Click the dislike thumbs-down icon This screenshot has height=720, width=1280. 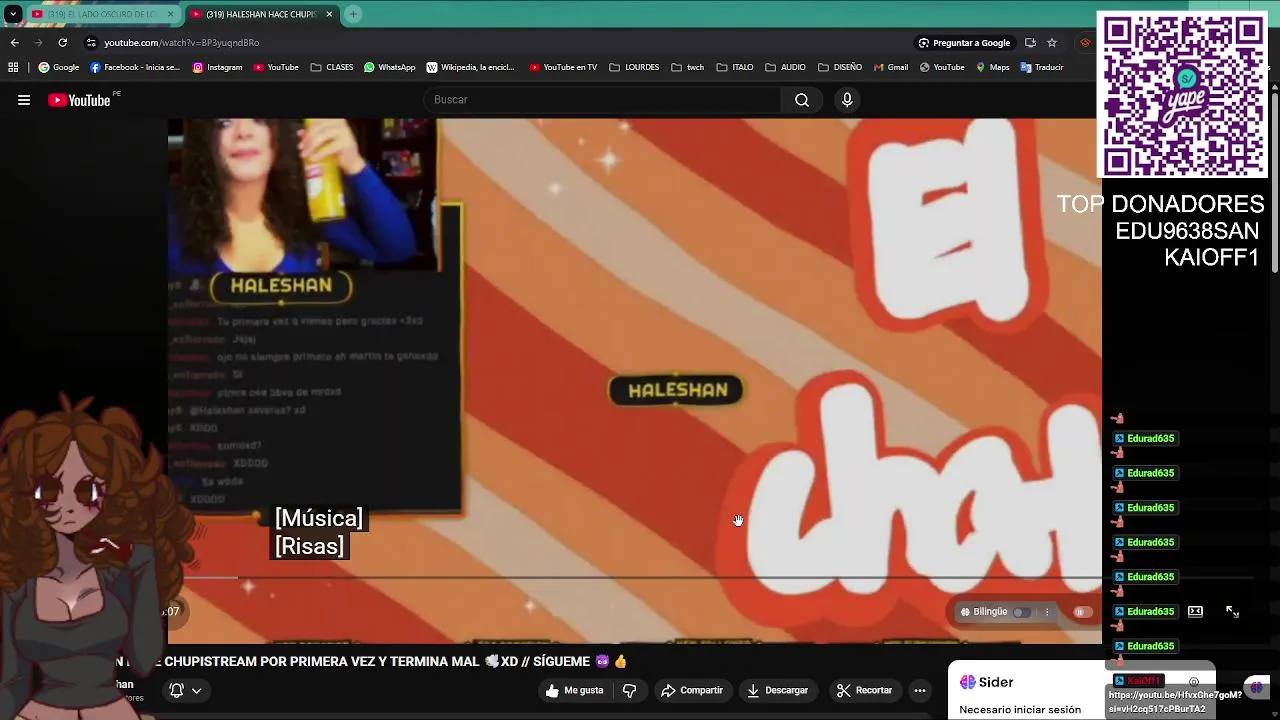point(629,690)
